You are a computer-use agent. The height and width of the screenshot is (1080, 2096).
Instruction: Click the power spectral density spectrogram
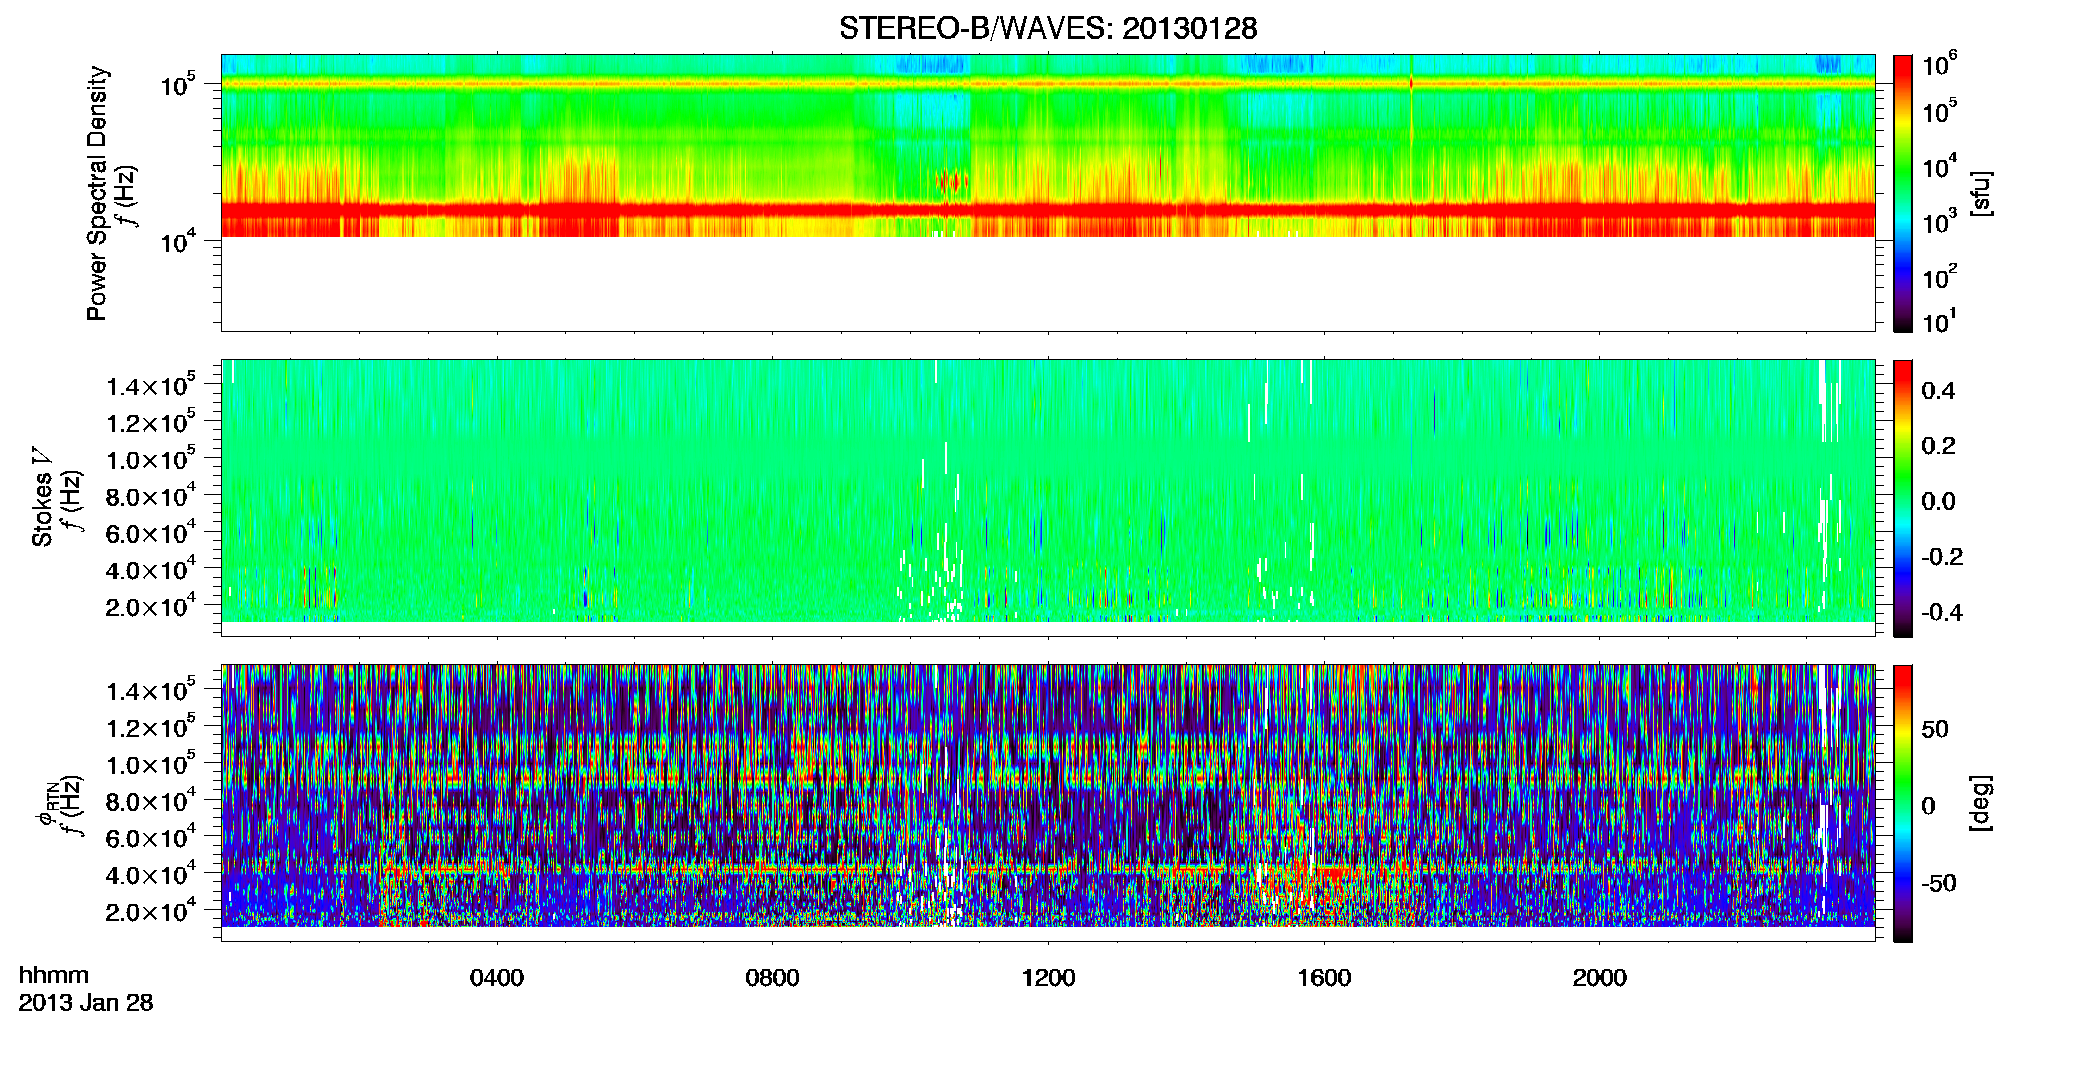1048,193
